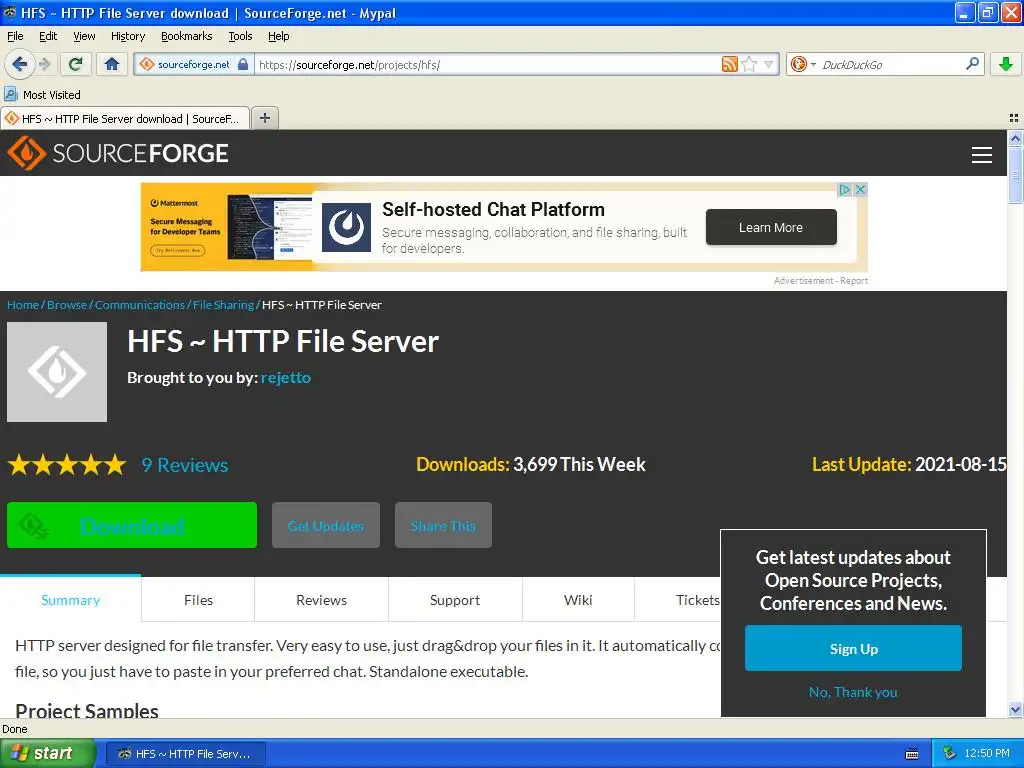The height and width of the screenshot is (768, 1024).
Task: Select the Summary tab
Action: click(71, 600)
